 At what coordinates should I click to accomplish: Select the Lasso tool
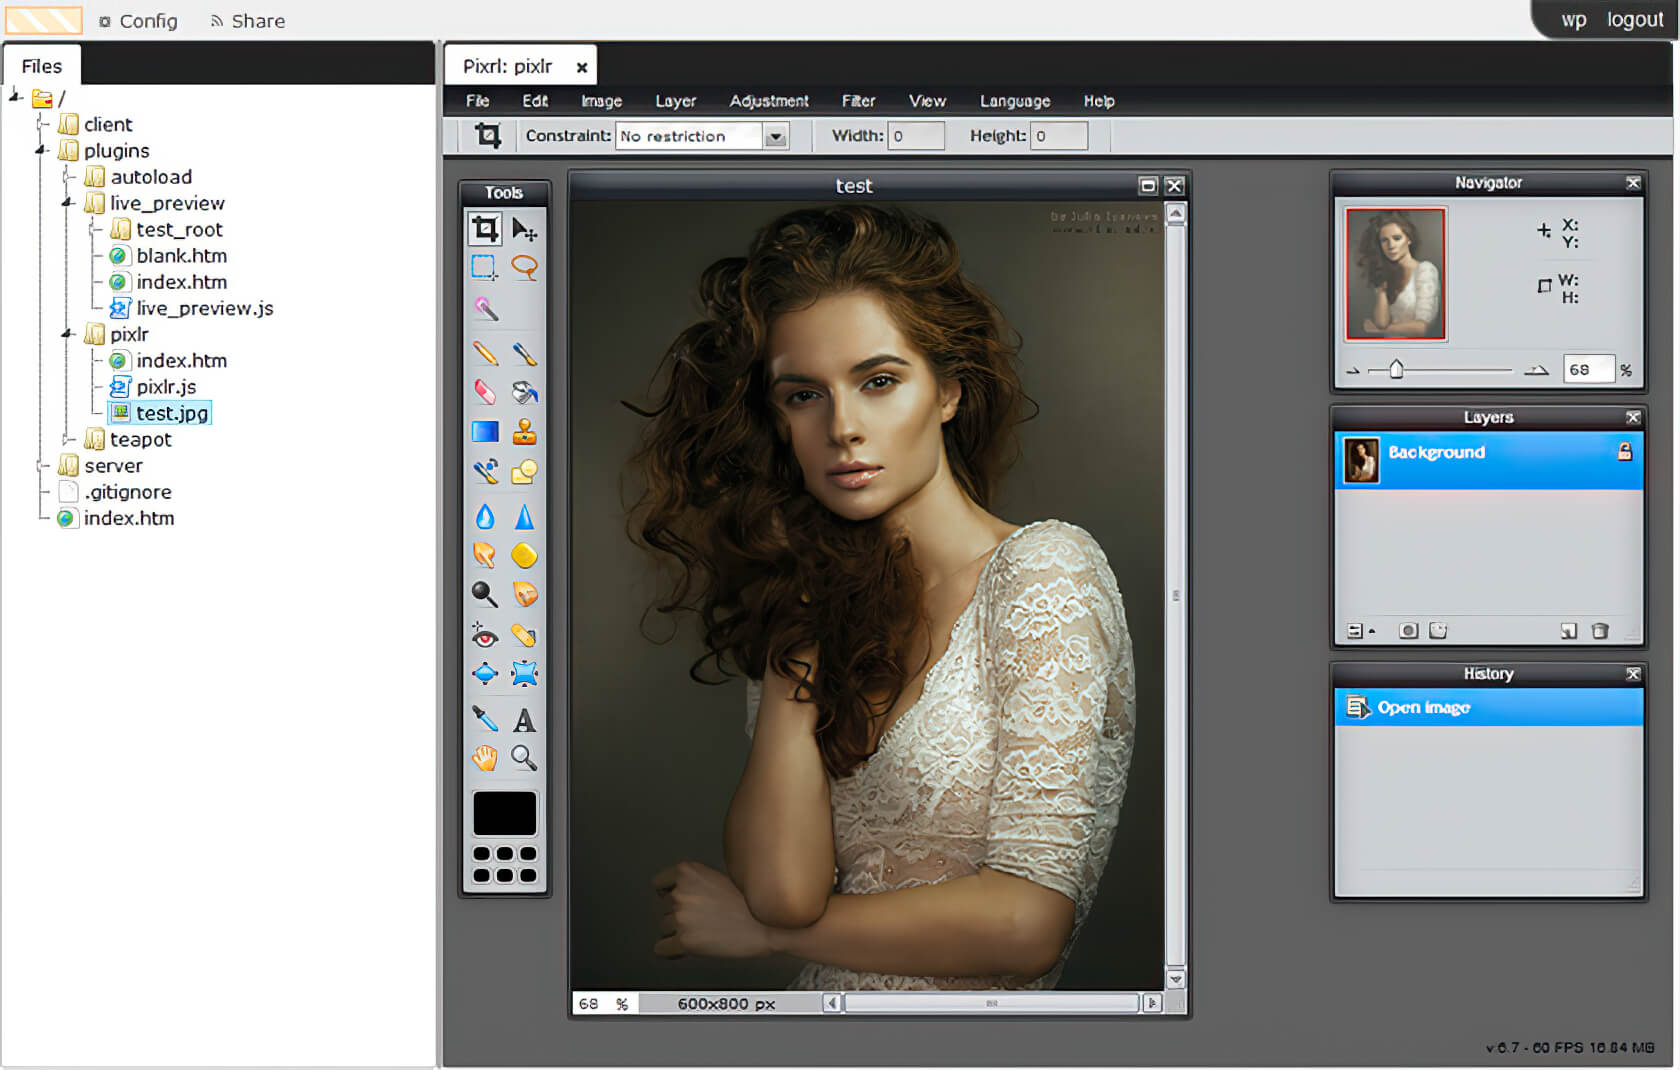coord(524,267)
